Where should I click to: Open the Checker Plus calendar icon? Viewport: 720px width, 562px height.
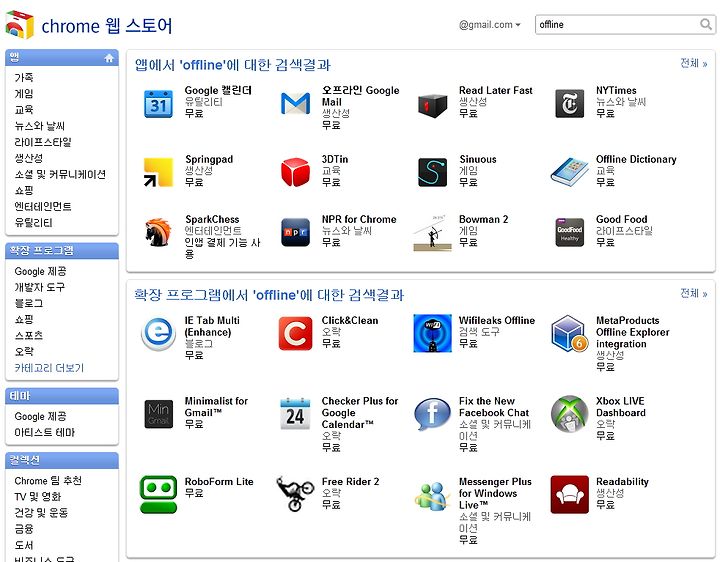point(295,414)
